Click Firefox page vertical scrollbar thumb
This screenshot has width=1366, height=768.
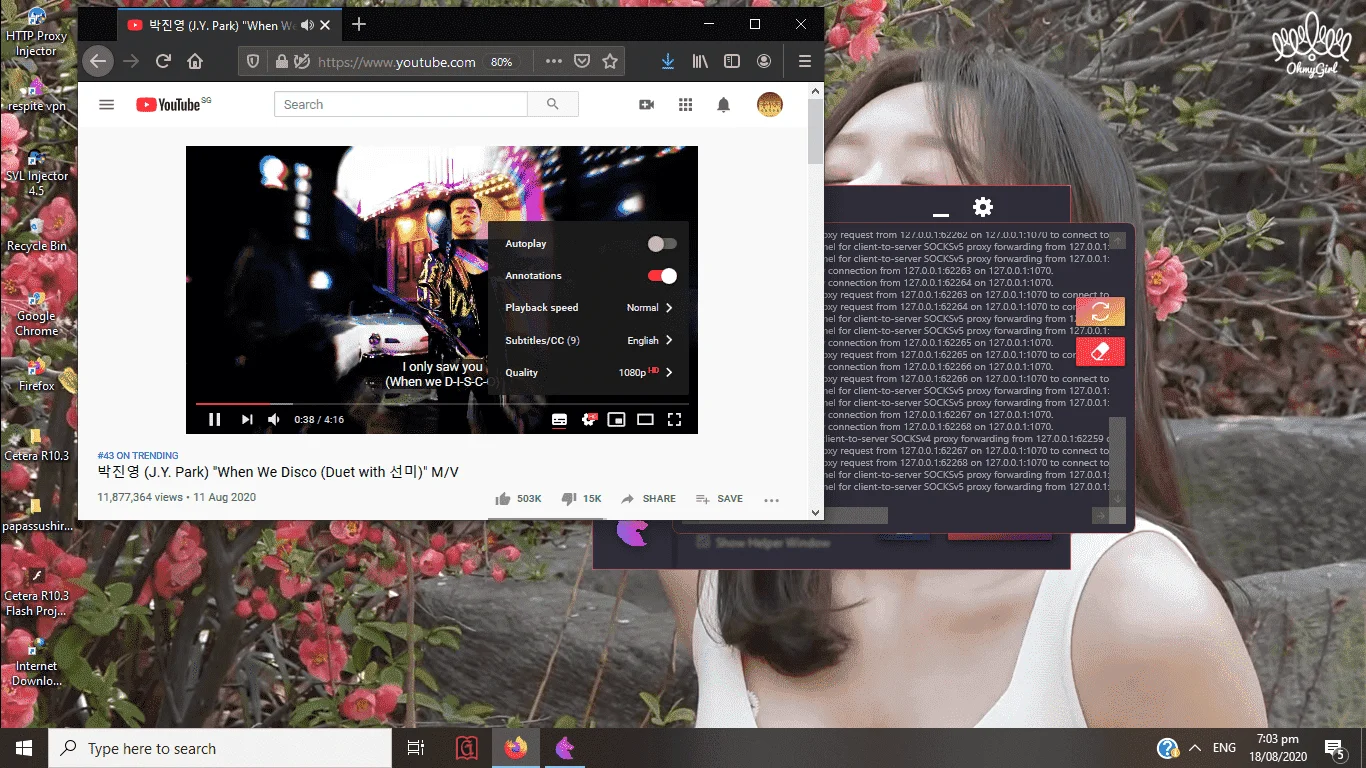[815, 132]
